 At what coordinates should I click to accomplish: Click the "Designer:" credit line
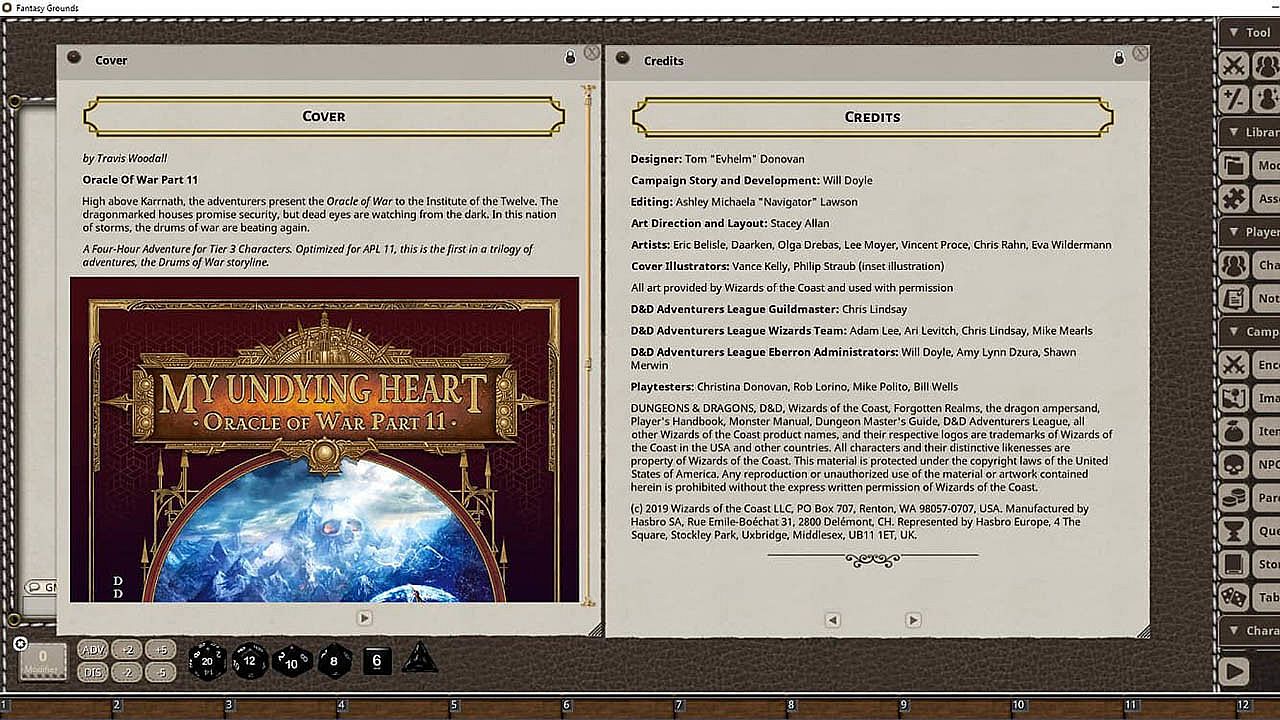click(x=717, y=159)
